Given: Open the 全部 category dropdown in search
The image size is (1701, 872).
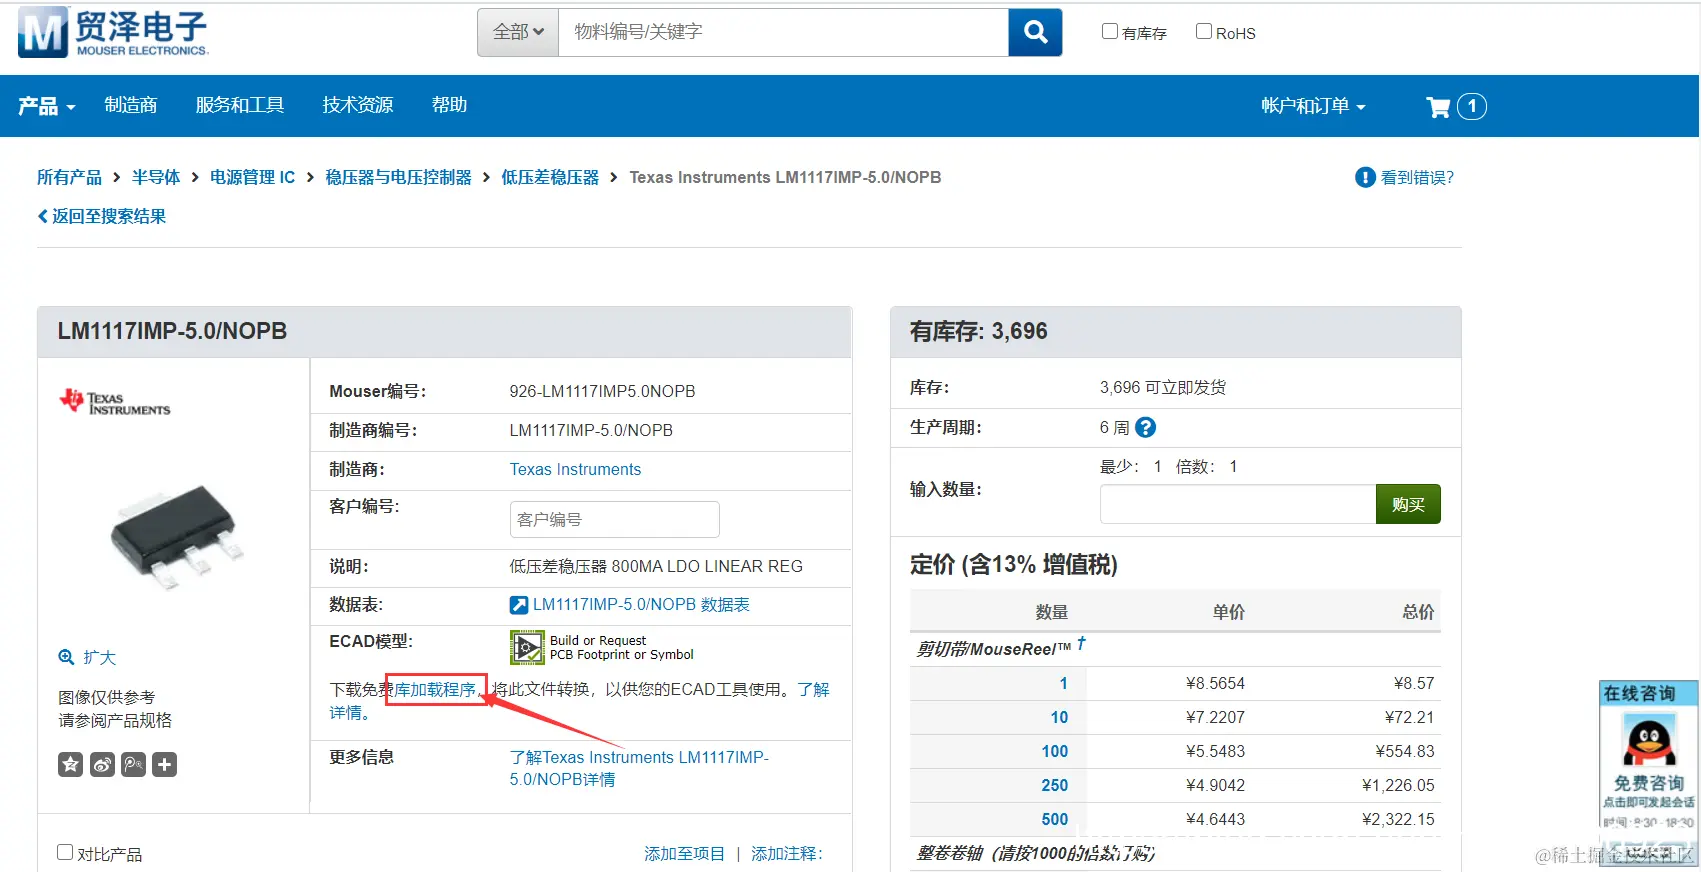Looking at the screenshot, I should 518,32.
